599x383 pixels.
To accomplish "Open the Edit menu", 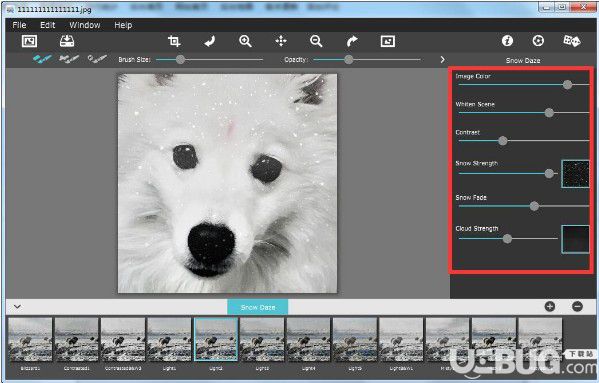I will point(48,25).
